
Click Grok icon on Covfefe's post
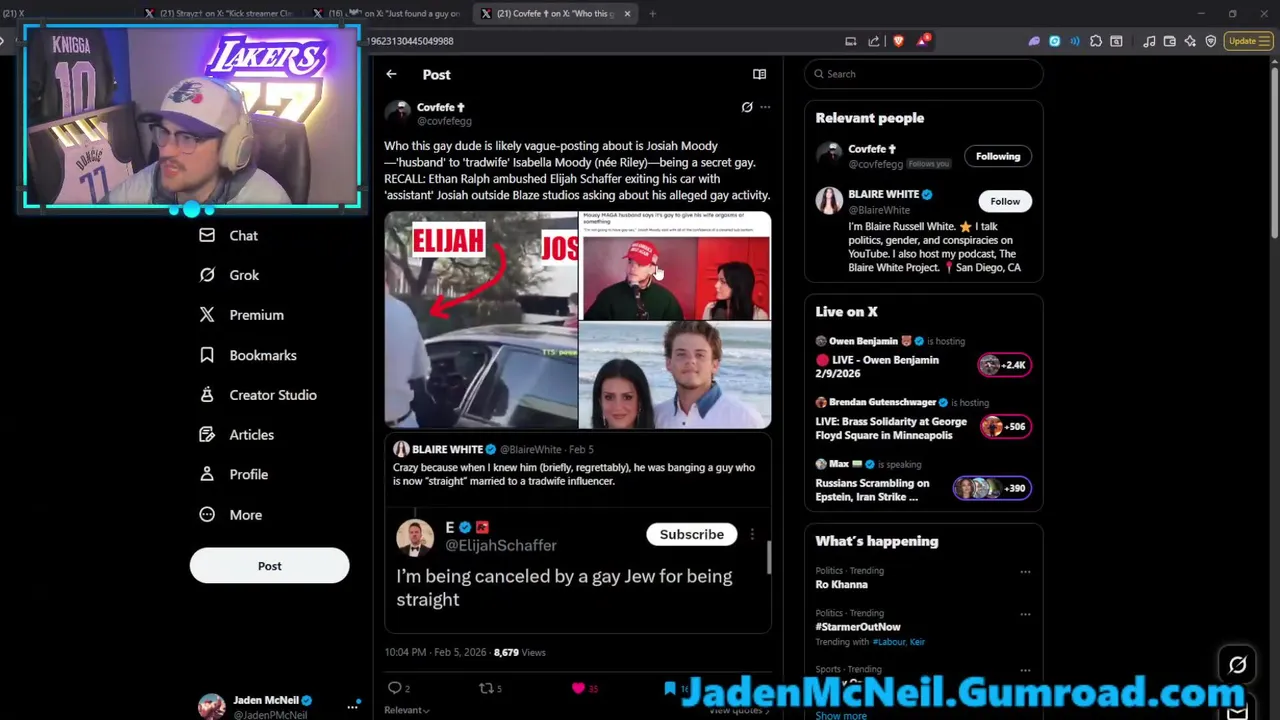point(747,107)
